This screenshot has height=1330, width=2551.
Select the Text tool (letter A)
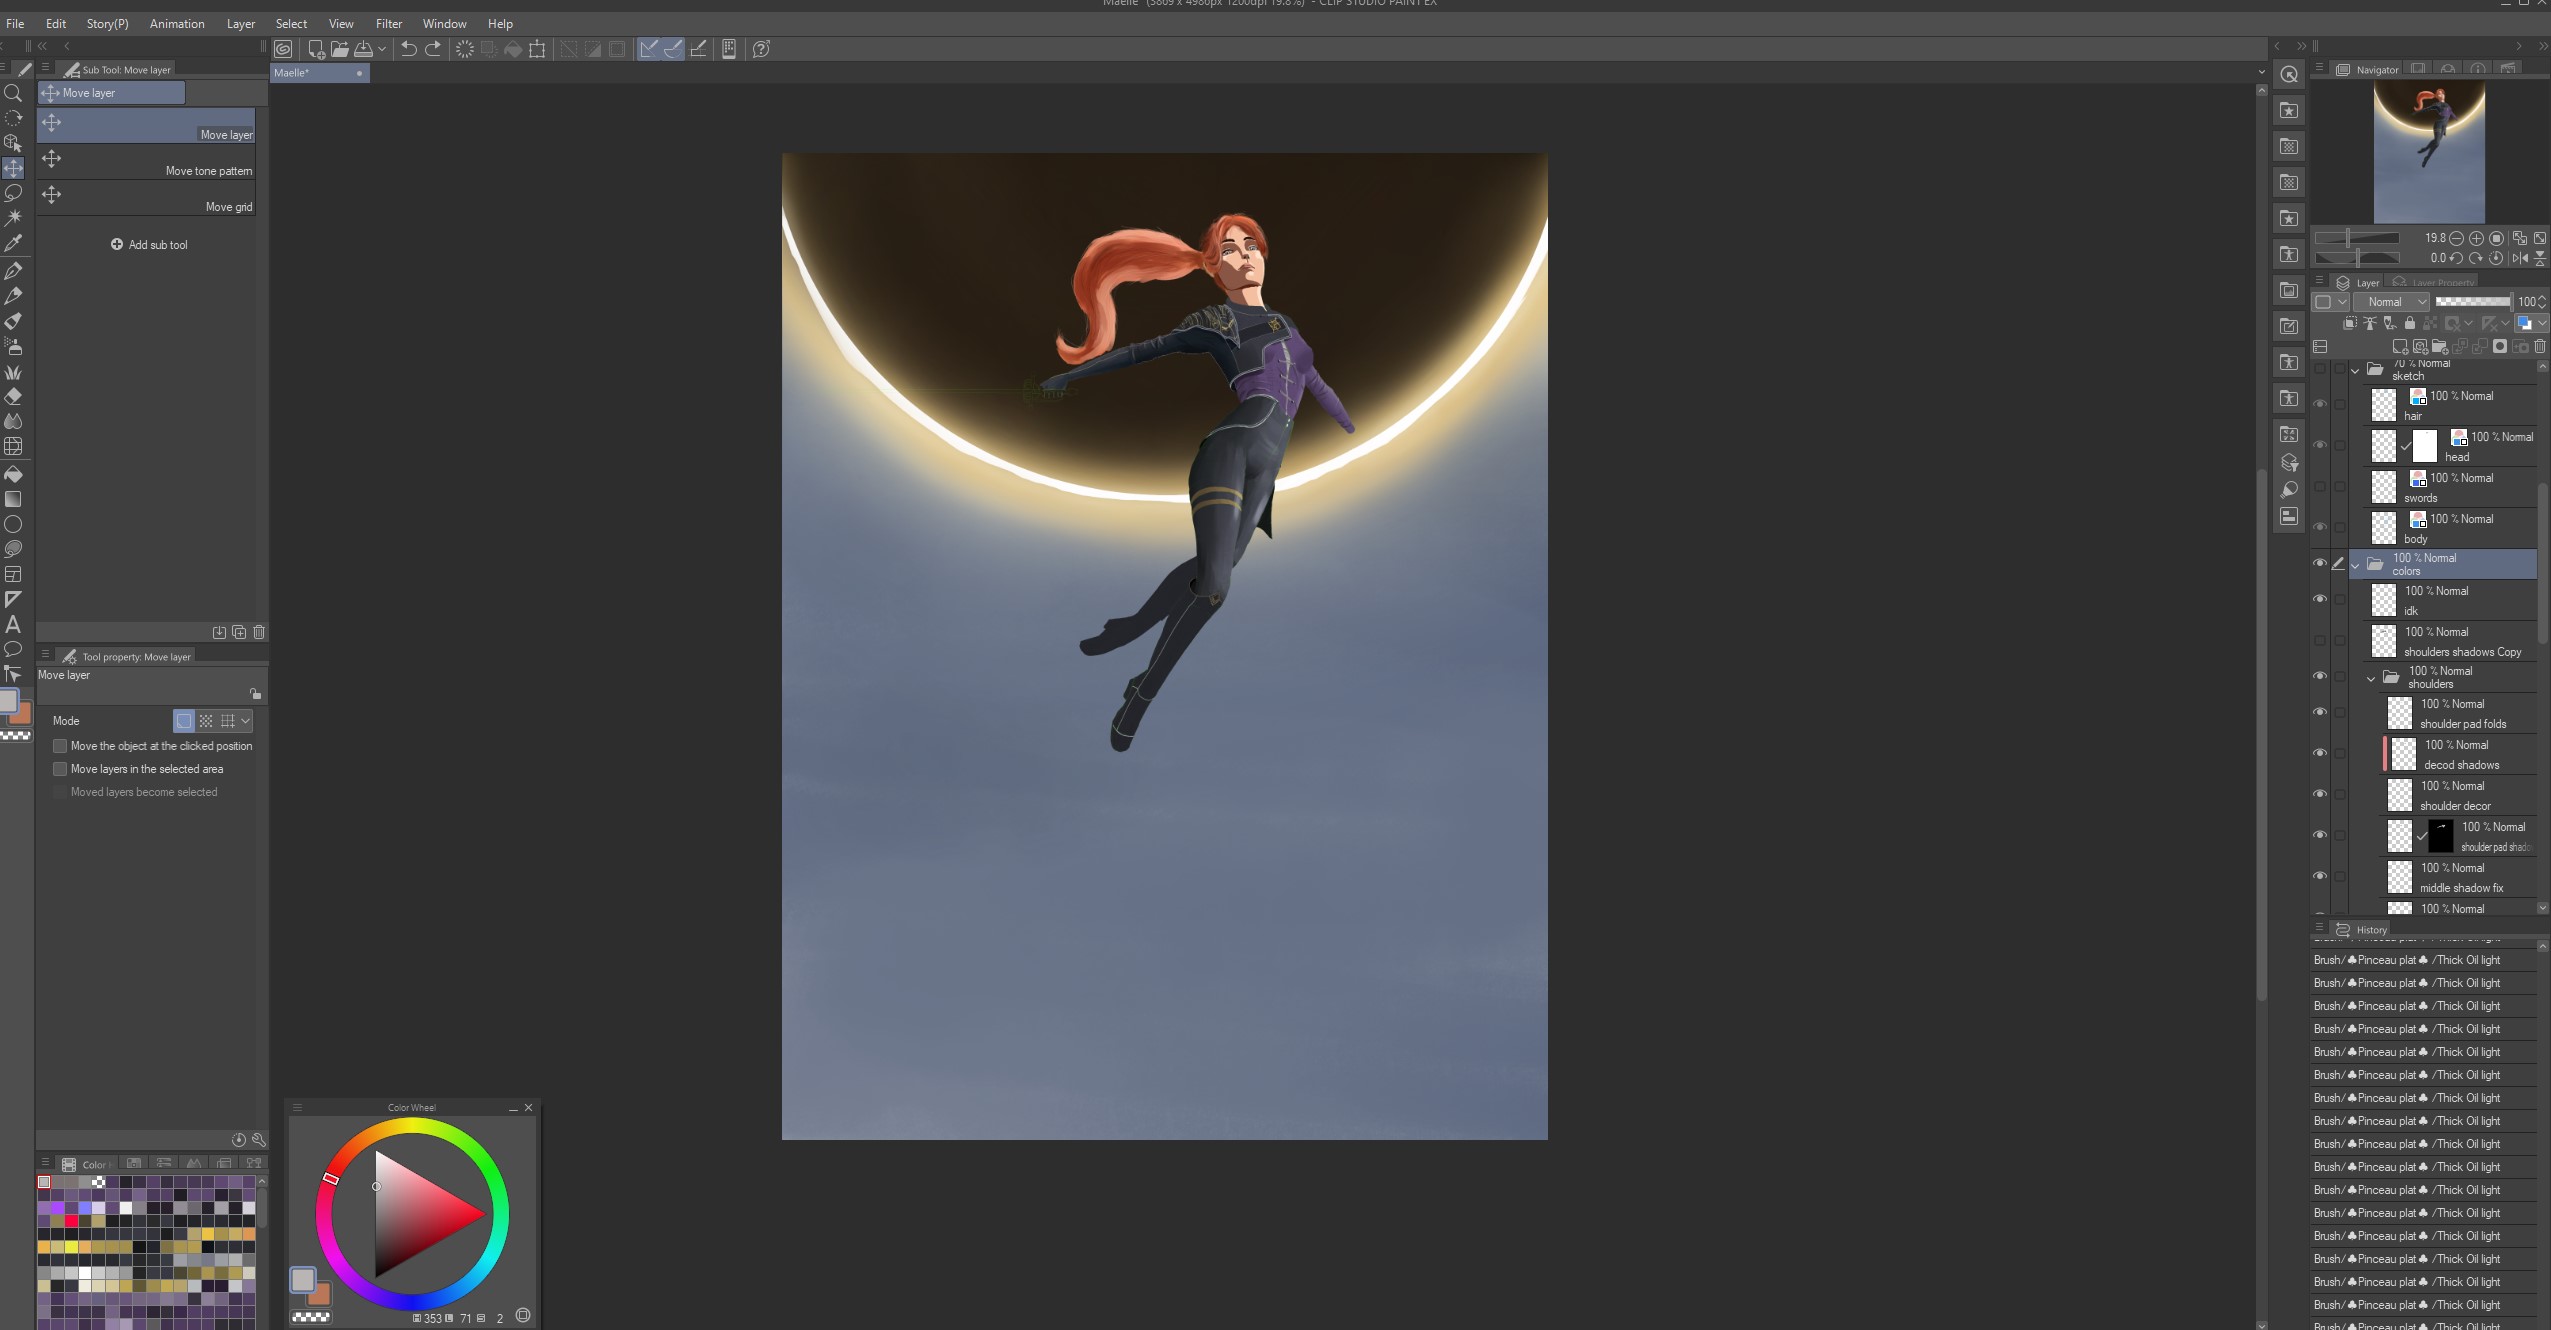13,624
